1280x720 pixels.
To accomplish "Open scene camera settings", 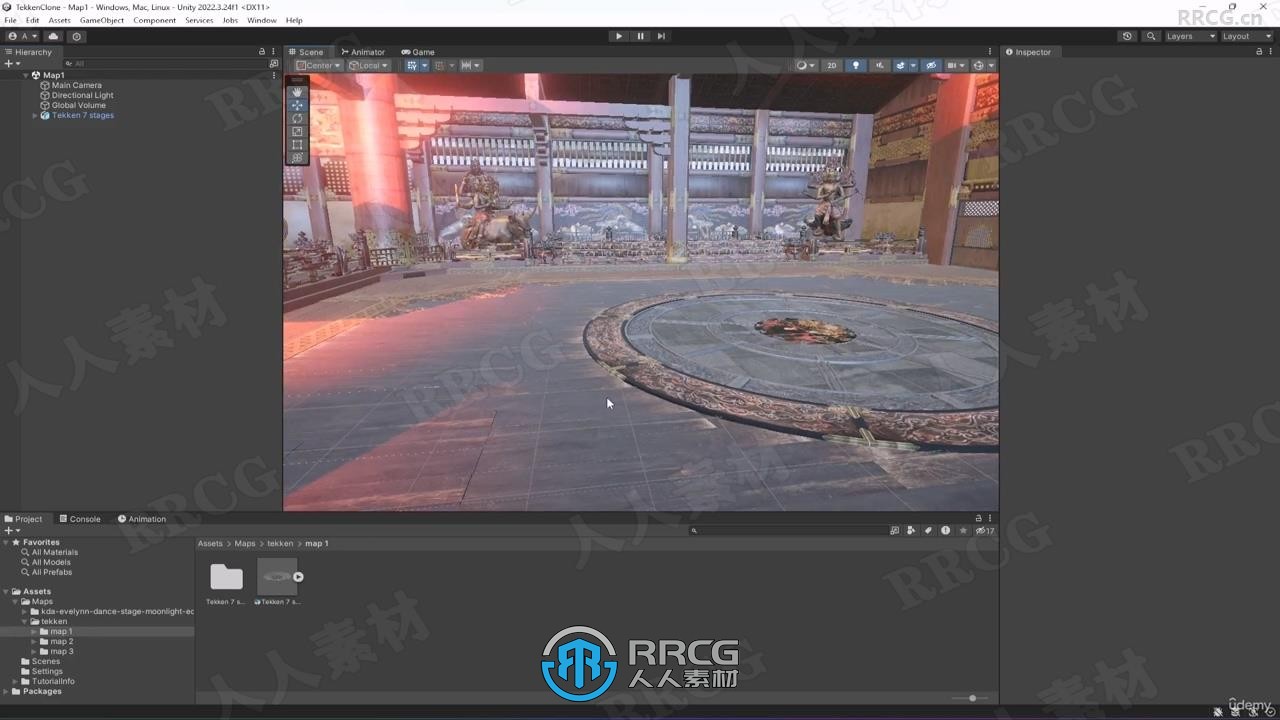I will coord(956,65).
